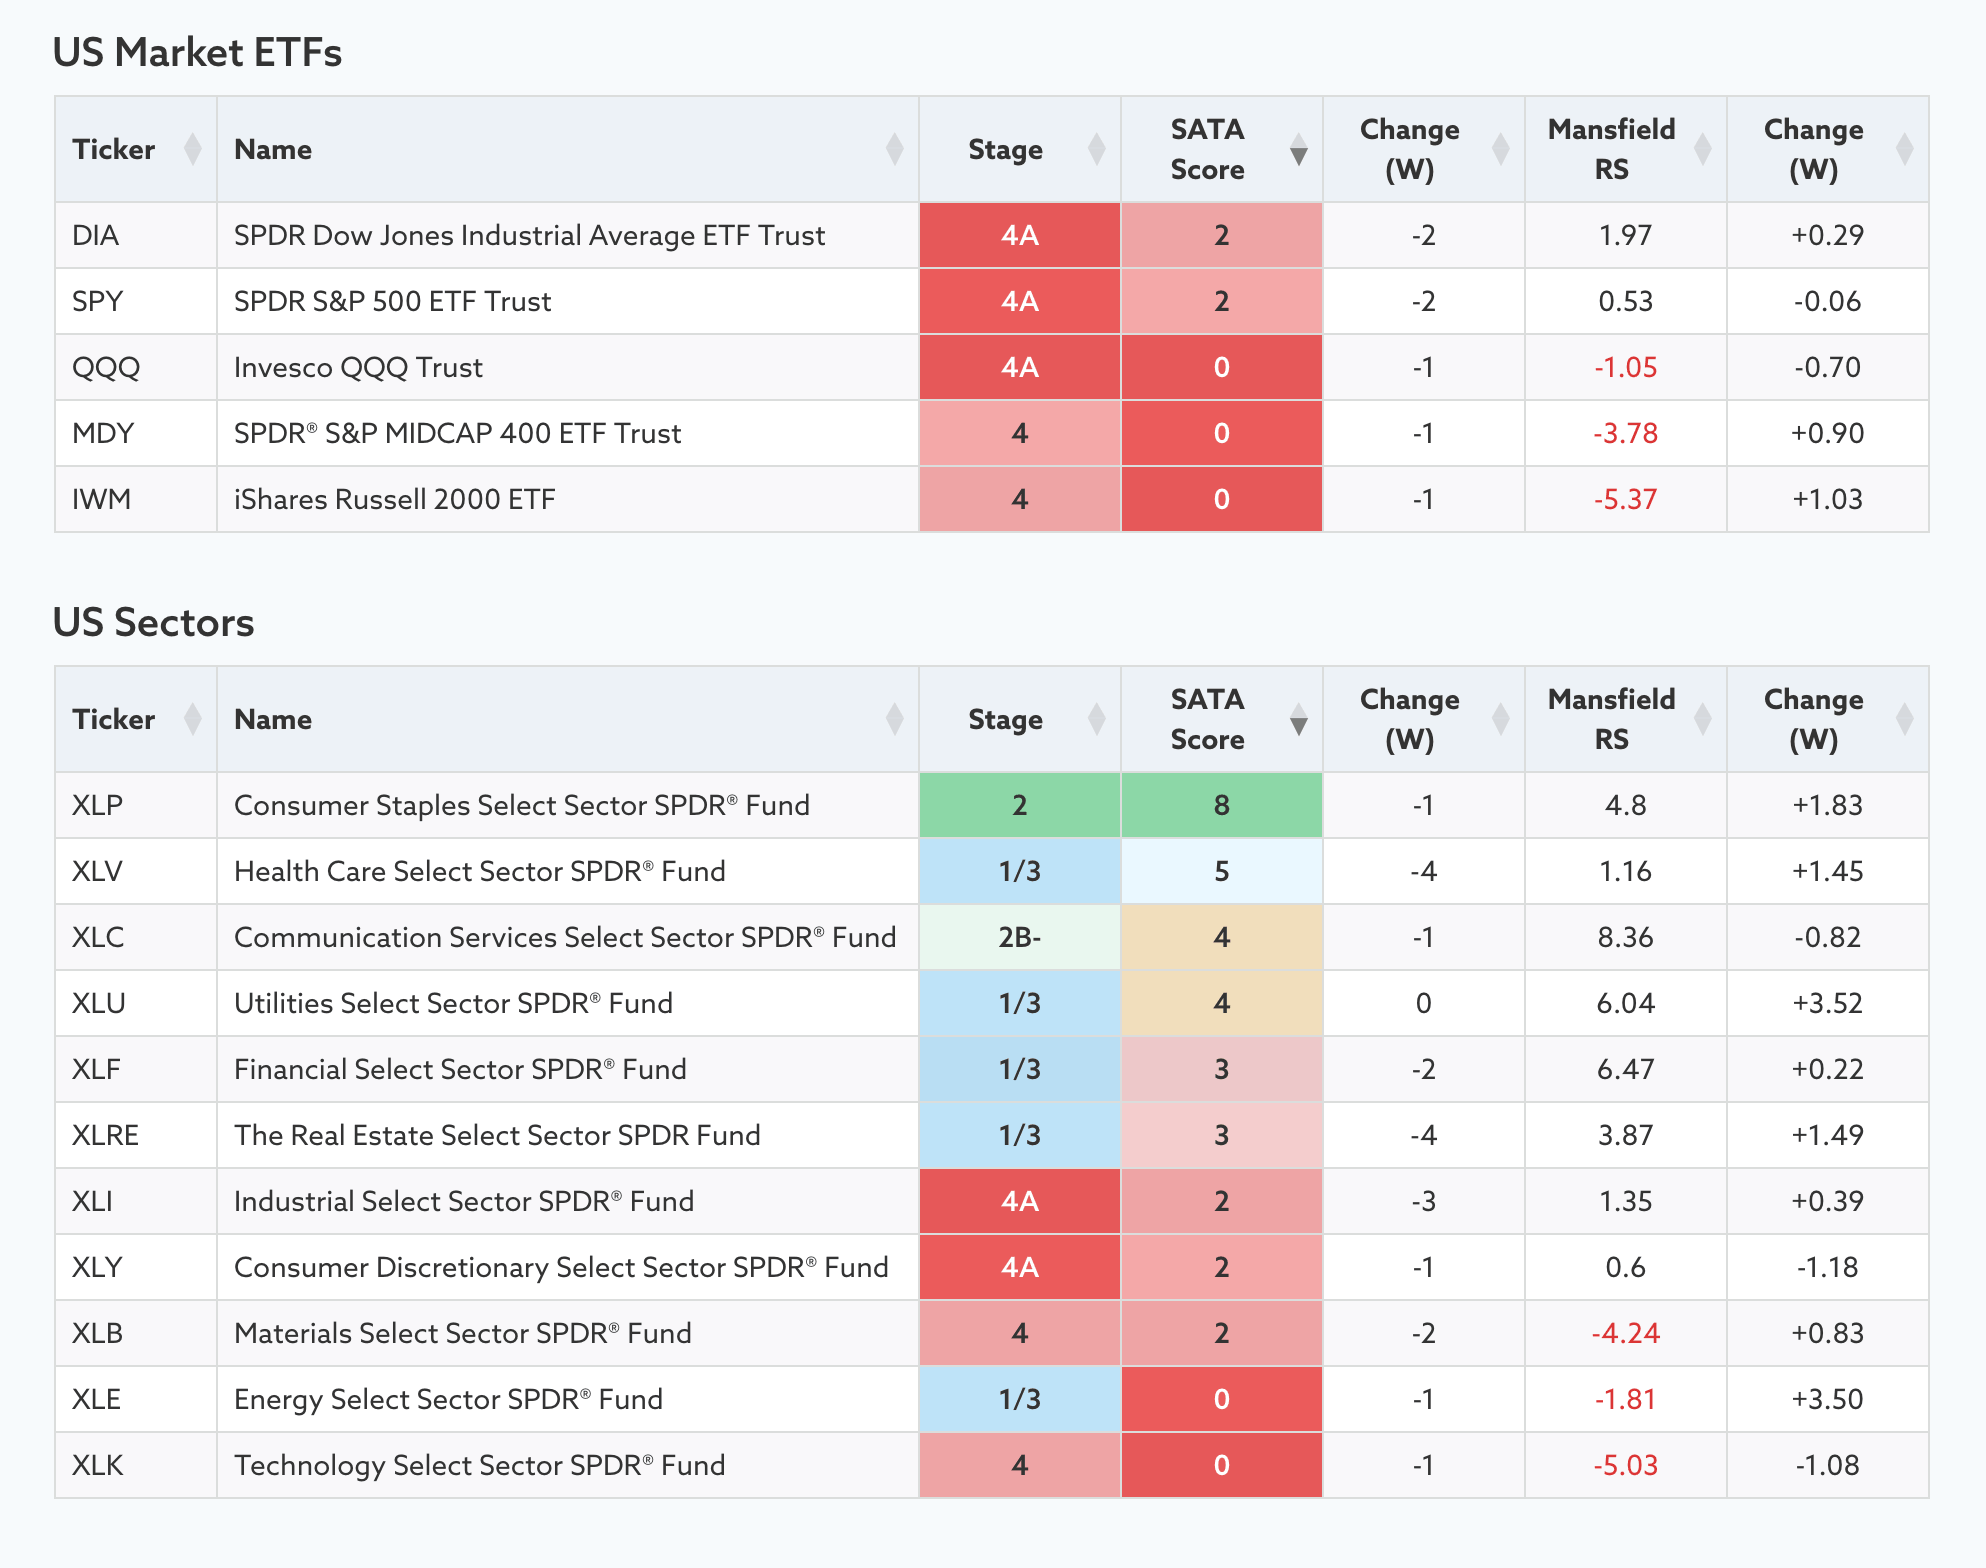
Task: Click XLV SATA Score 5 cell
Action: point(1222,871)
